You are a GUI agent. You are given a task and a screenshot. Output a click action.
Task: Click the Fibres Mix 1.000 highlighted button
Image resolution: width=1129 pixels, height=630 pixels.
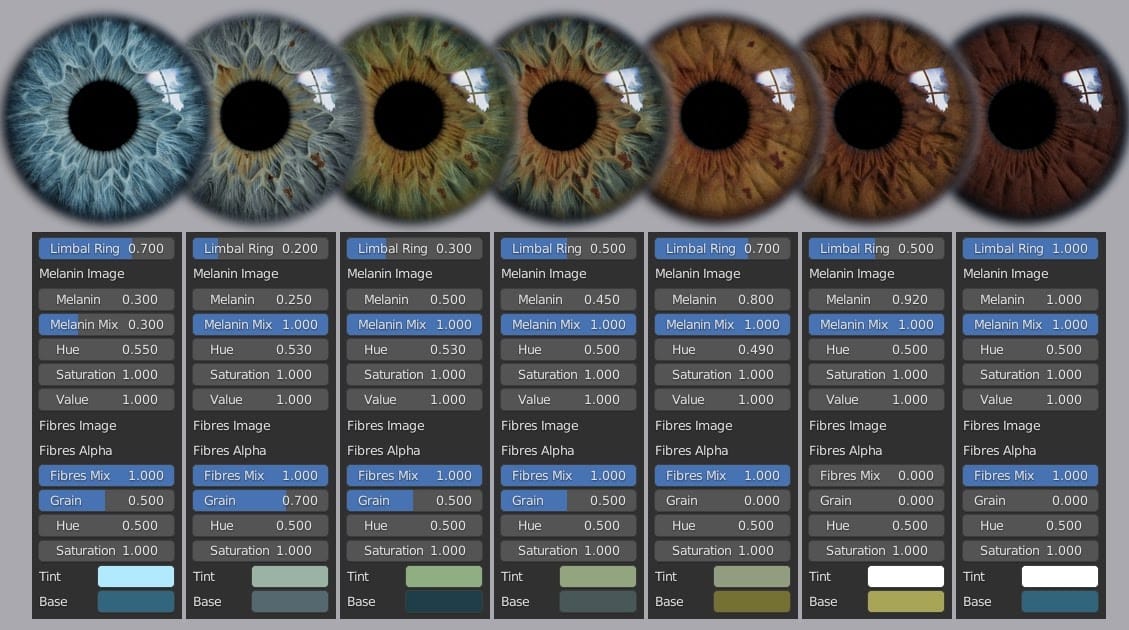(x=105, y=475)
